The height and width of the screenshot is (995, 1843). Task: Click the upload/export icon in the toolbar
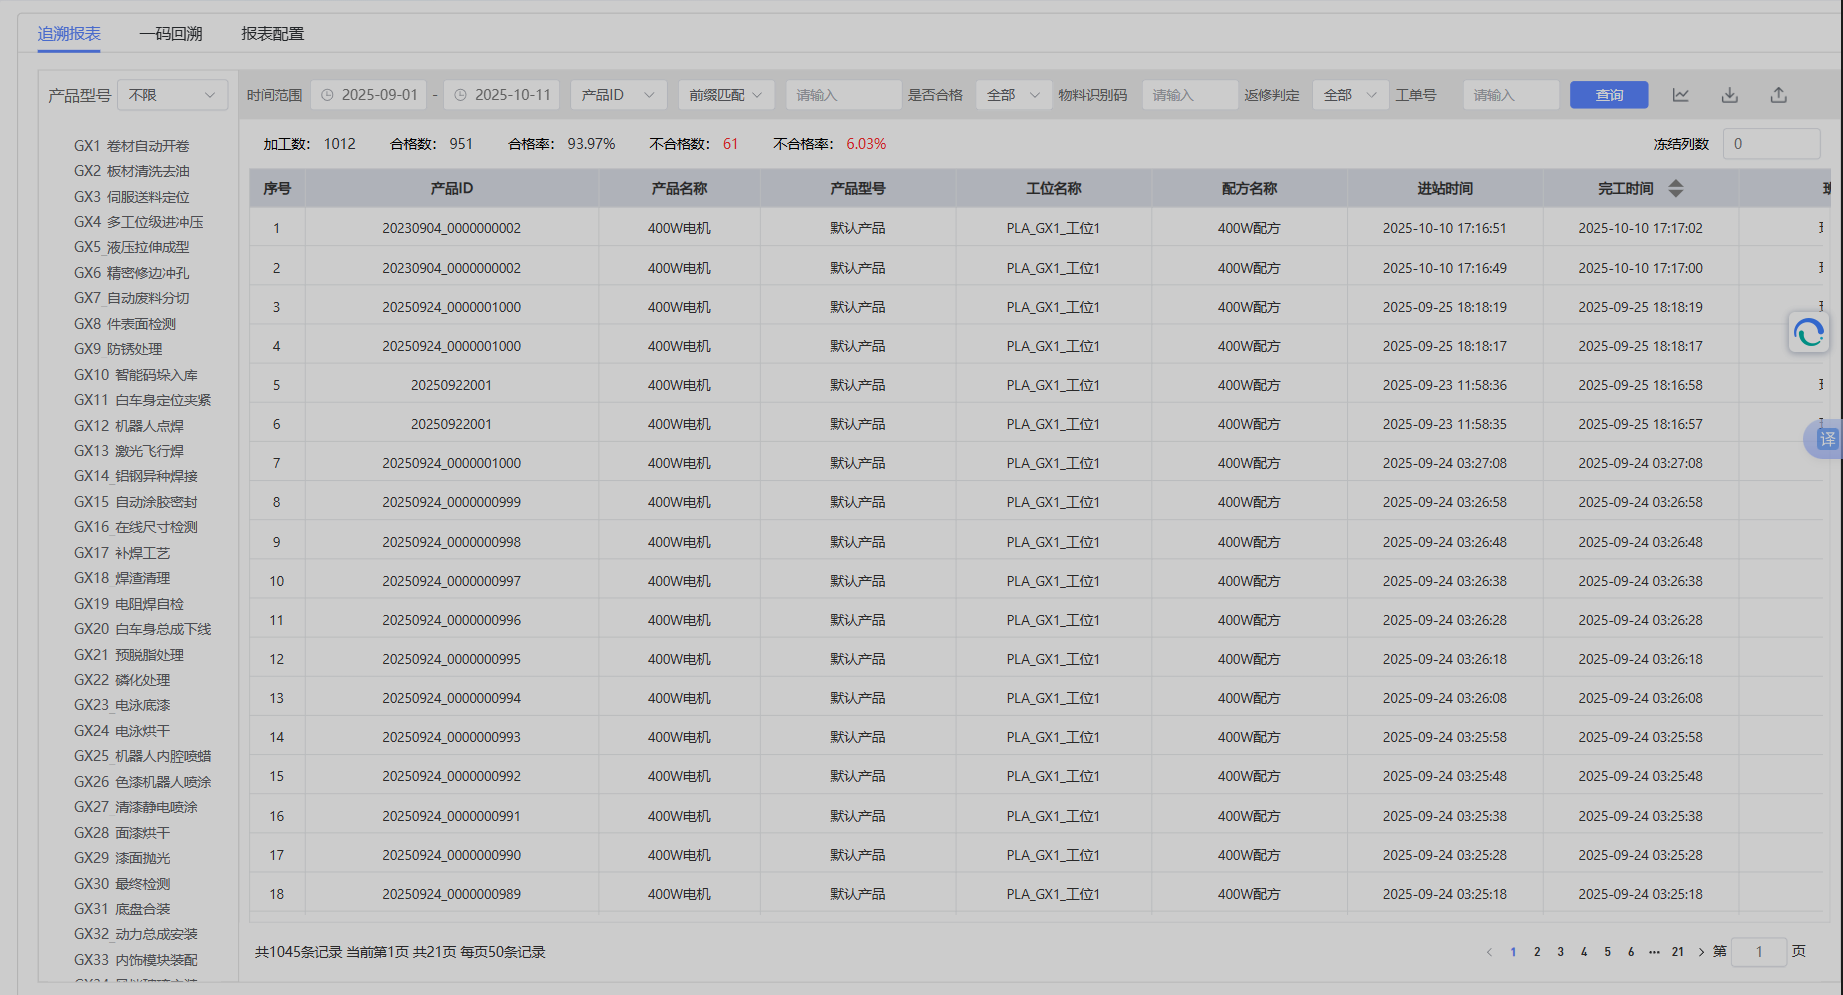click(1778, 95)
